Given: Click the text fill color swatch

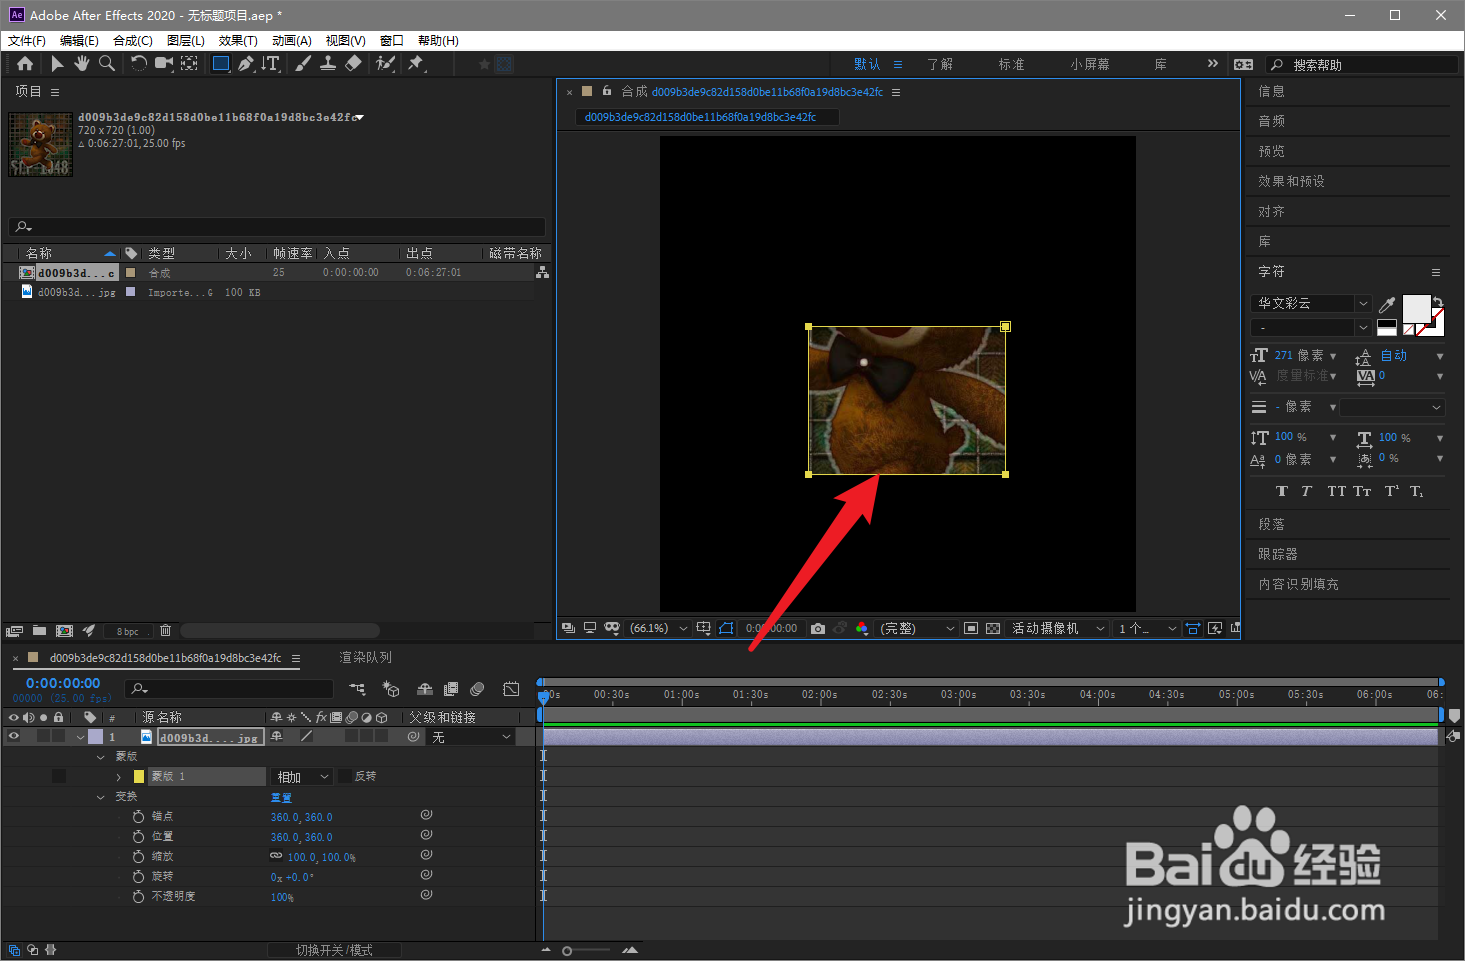Looking at the screenshot, I should pos(1416,309).
